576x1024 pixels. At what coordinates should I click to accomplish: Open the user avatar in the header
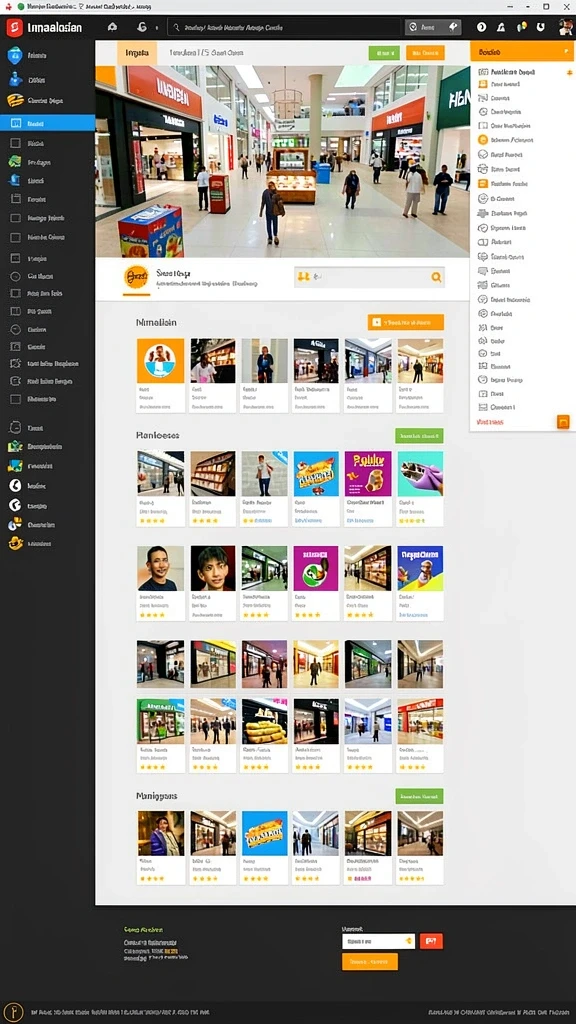click(566, 27)
